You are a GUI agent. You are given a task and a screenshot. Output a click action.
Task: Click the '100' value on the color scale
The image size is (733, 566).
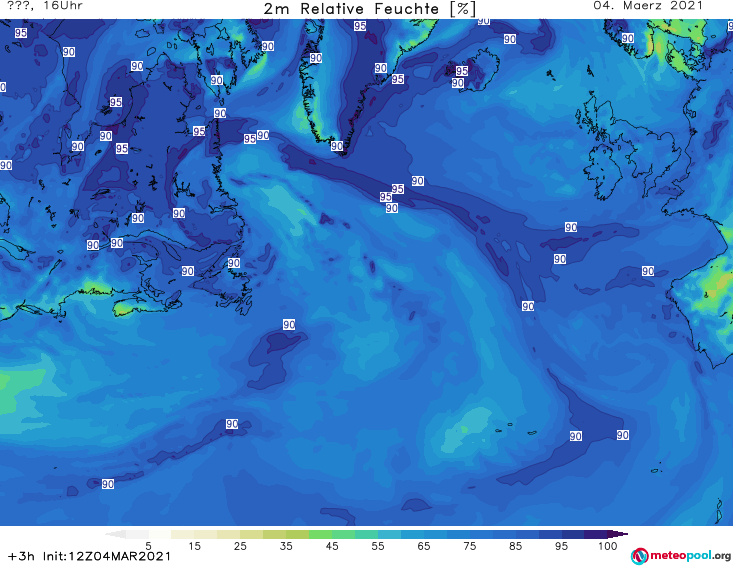coord(607,546)
